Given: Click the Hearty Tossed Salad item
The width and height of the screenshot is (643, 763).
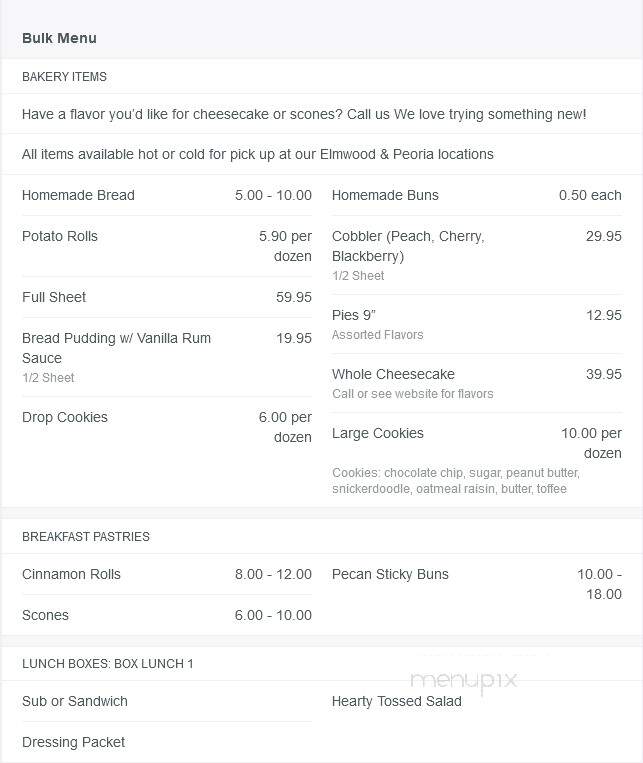Looking at the screenshot, I should click(x=397, y=701).
